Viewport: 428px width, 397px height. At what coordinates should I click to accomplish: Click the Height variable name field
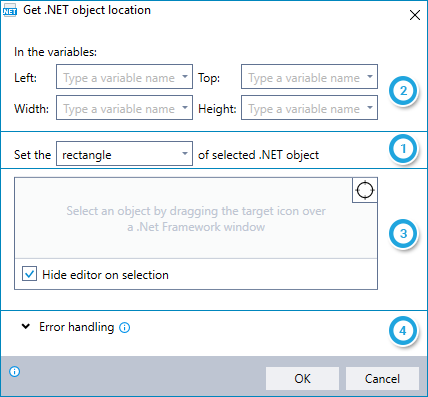pos(309,108)
